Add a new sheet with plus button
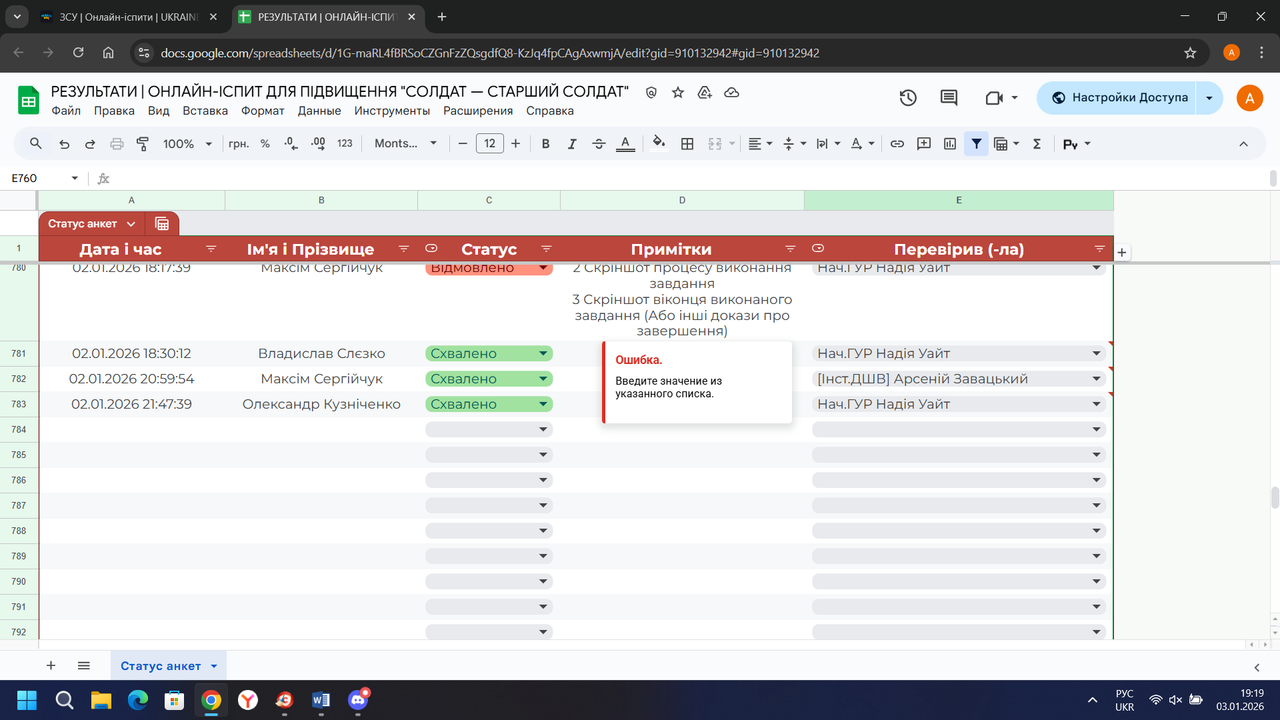 click(x=51, y=666)
